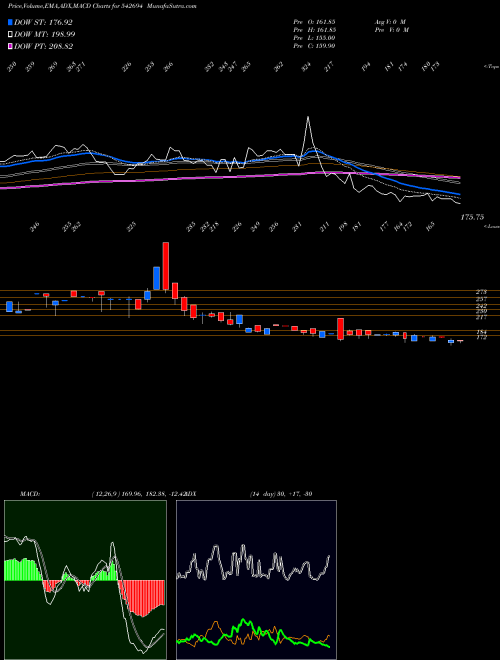Click the tall blue candlestick before the peak
Image resolution: width=500 pixels, height=660 pixels.
[x=157, y=278]
